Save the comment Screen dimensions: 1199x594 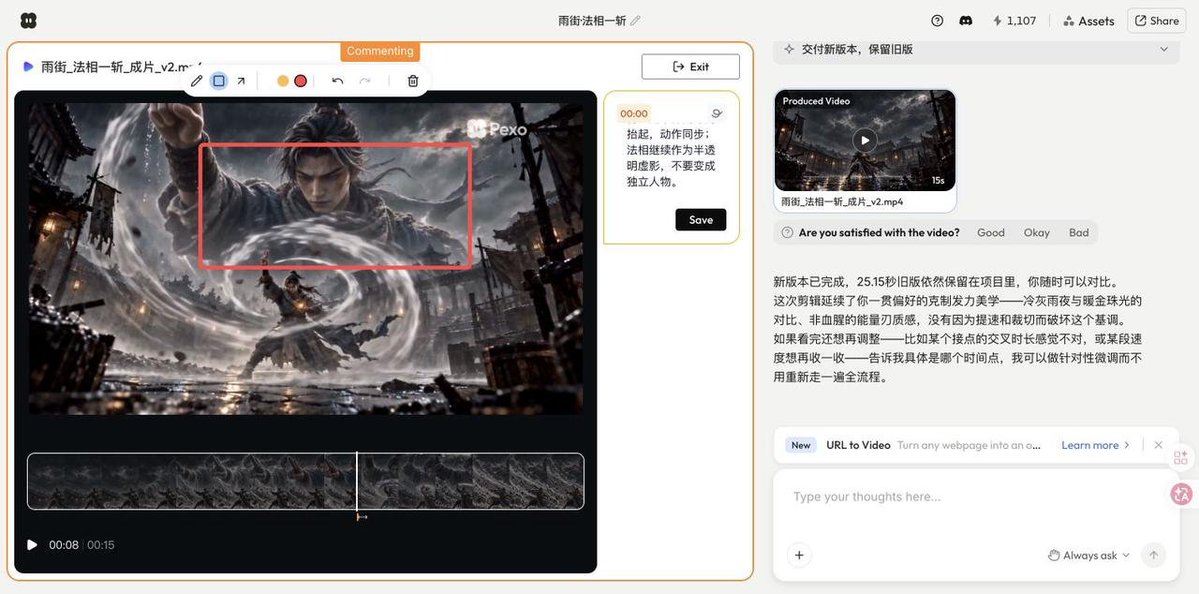tap(700, 219)
